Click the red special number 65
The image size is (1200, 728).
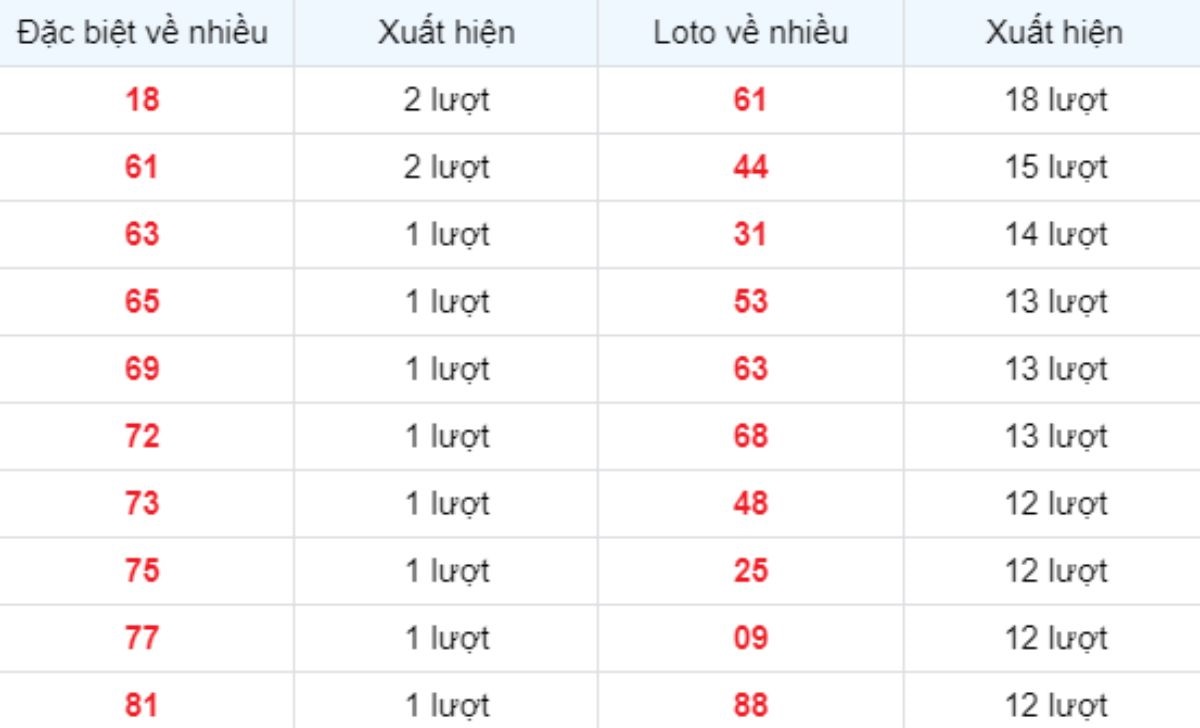pyautogui.click(x=142, y=302)
